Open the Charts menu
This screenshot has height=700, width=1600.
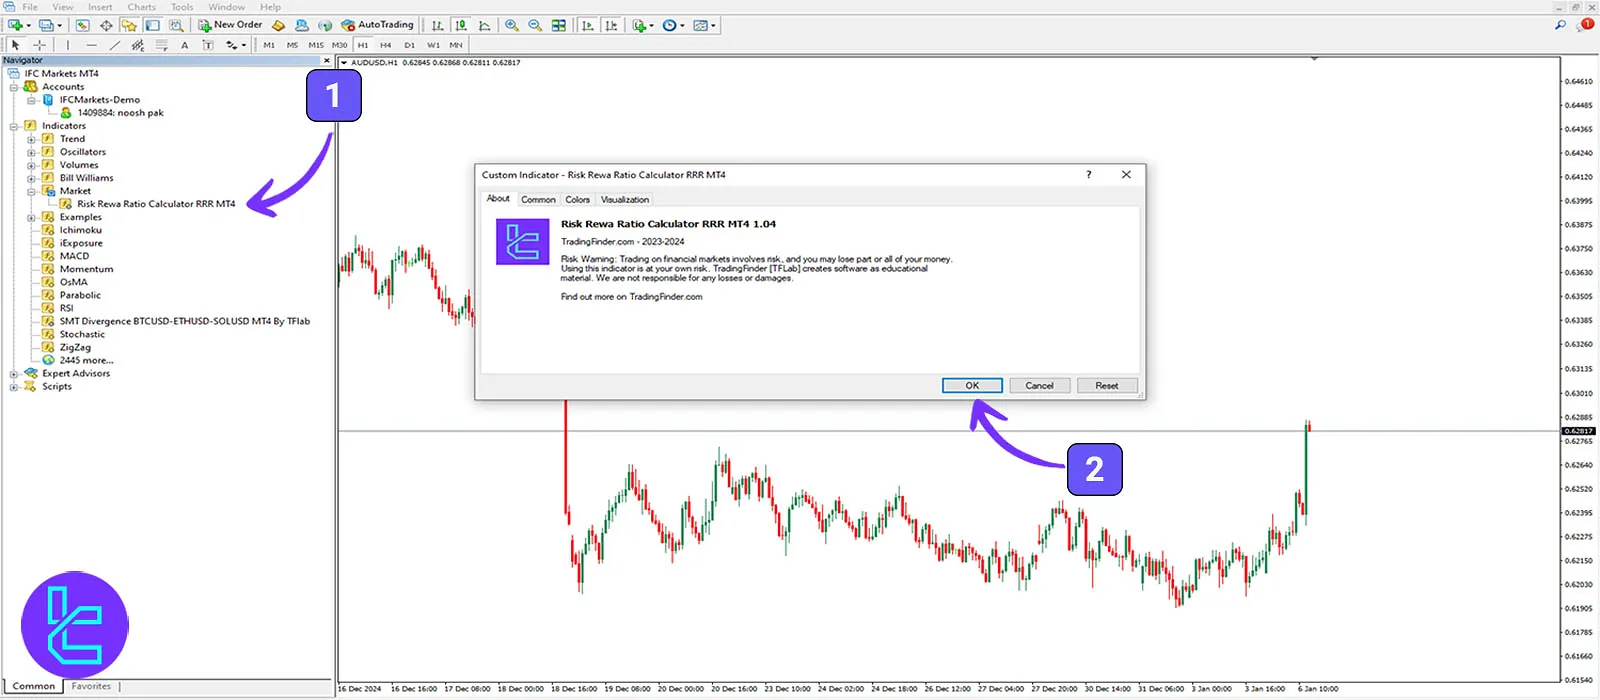(x=141, y=7)
